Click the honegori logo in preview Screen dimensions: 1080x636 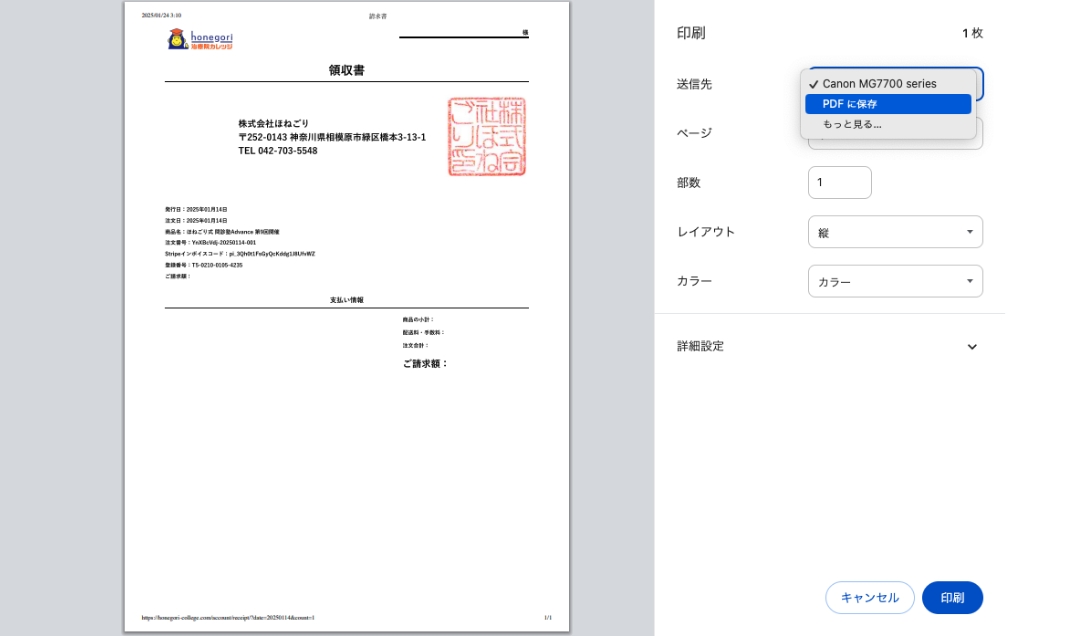pos(200,39)
